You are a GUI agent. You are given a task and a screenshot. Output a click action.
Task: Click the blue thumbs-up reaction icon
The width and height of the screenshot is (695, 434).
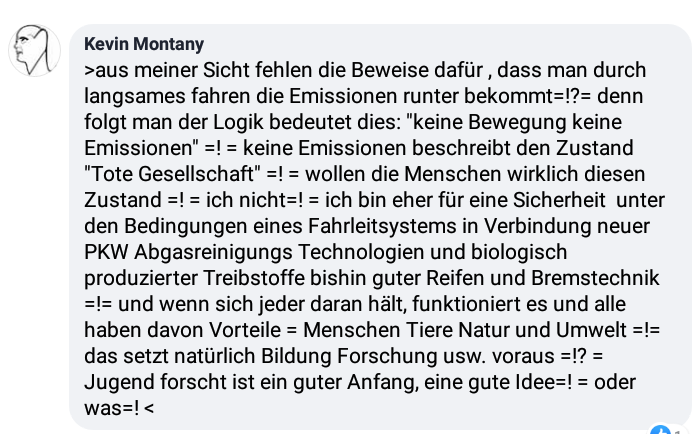(660, 430)
